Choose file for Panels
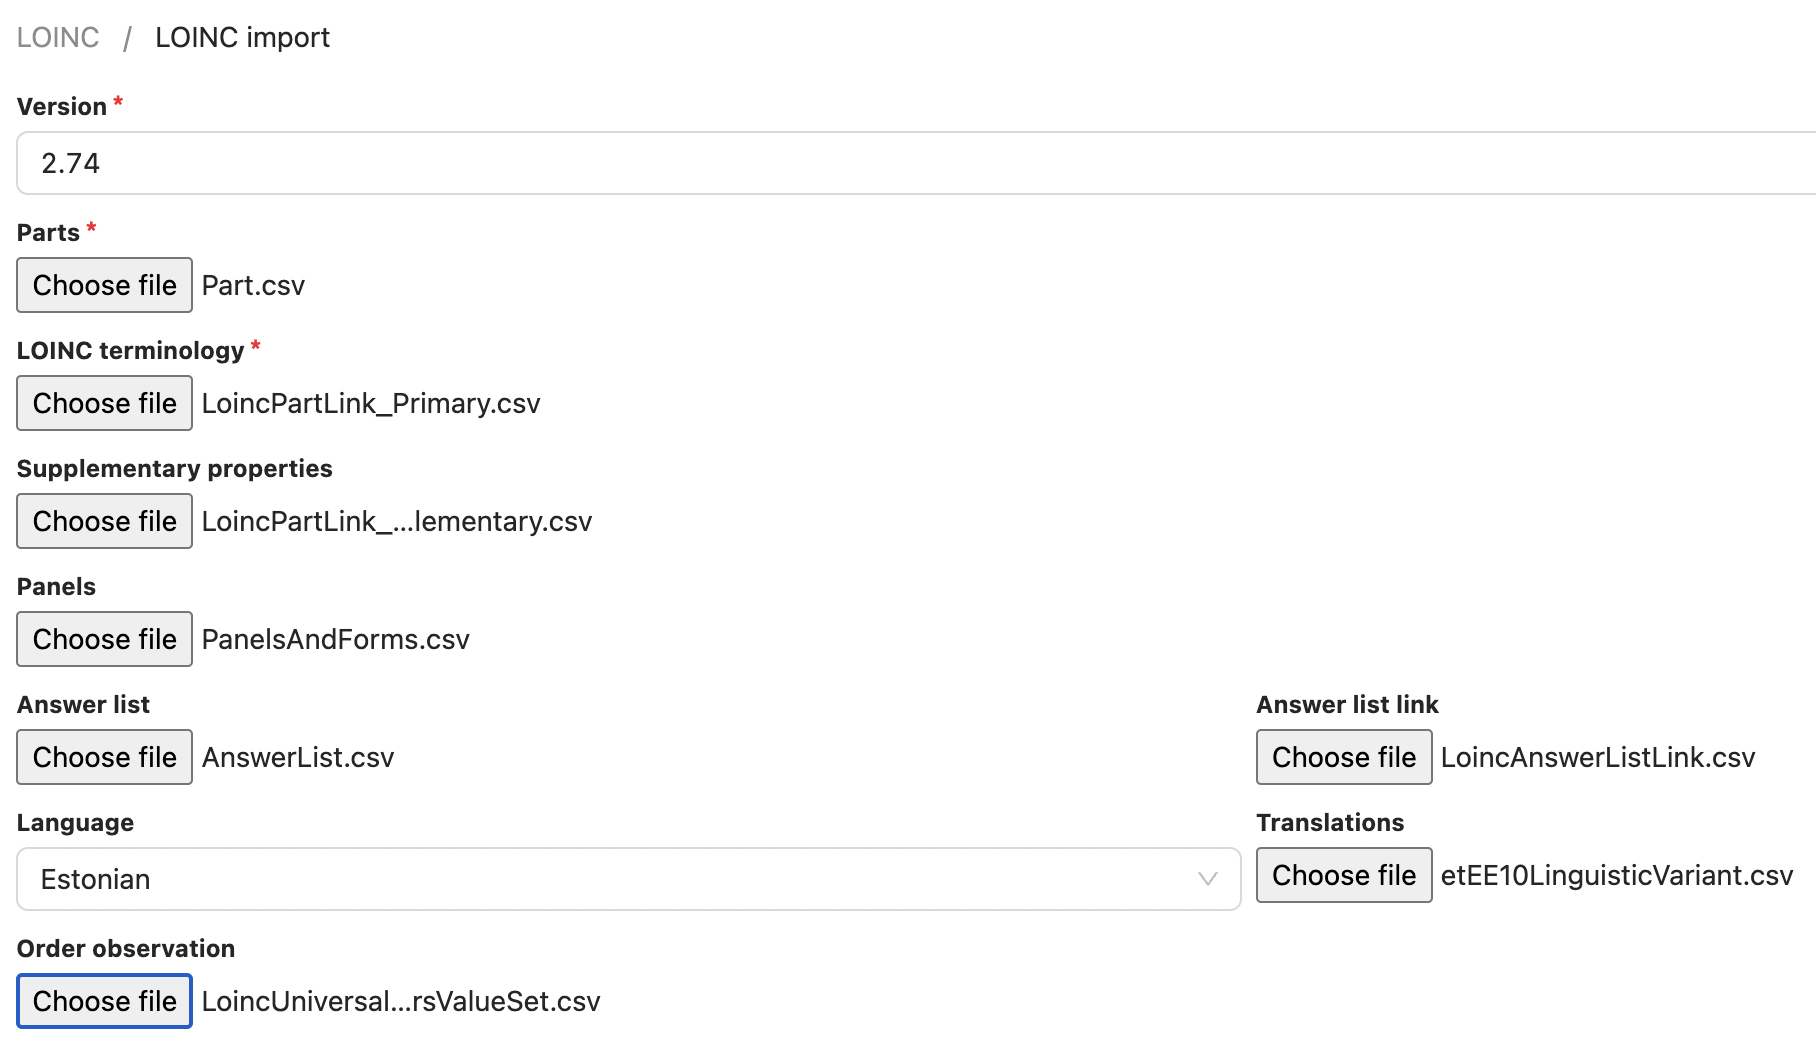This screenshot has width=1816, height=1058. [104, 639]
